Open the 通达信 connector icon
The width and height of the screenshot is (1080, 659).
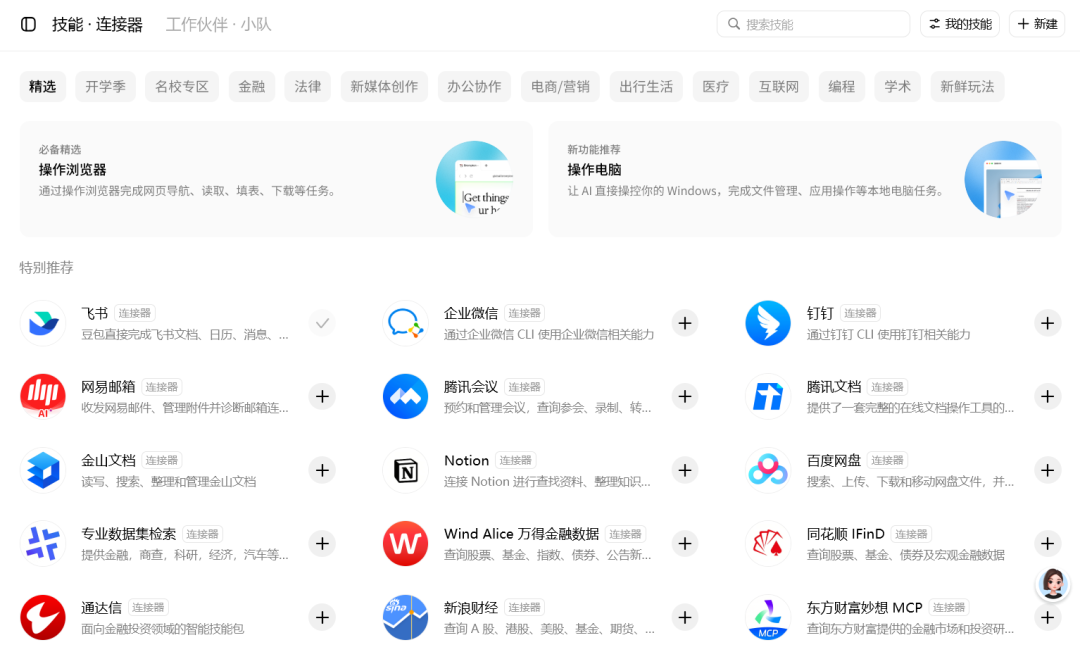point(43,618)
